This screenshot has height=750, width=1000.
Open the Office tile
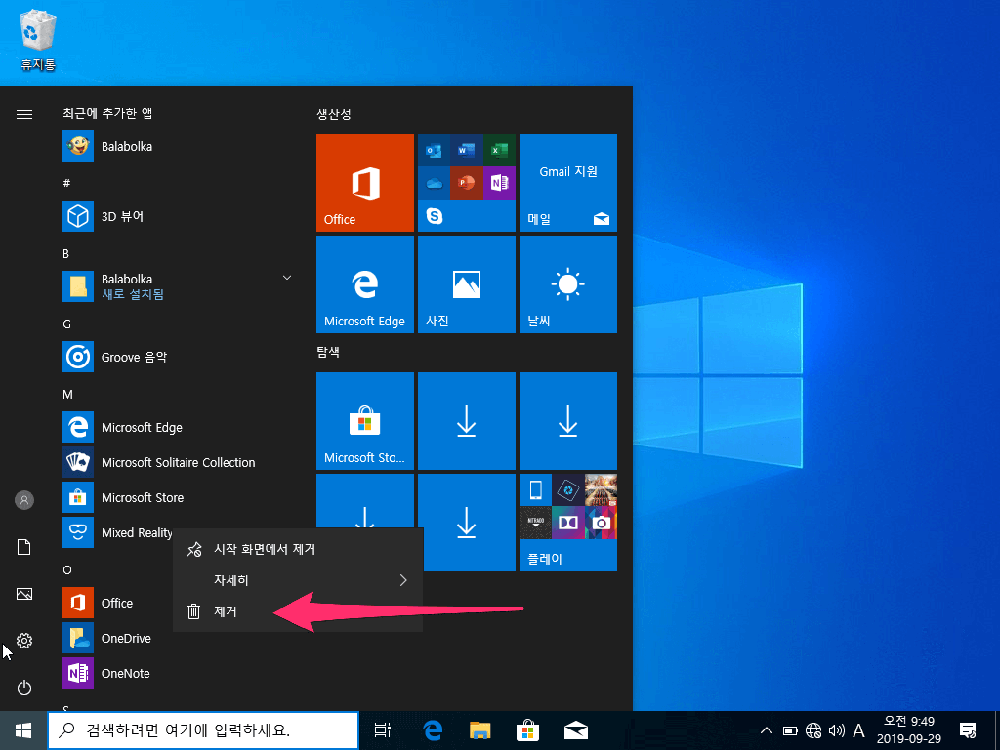point(365,182)
